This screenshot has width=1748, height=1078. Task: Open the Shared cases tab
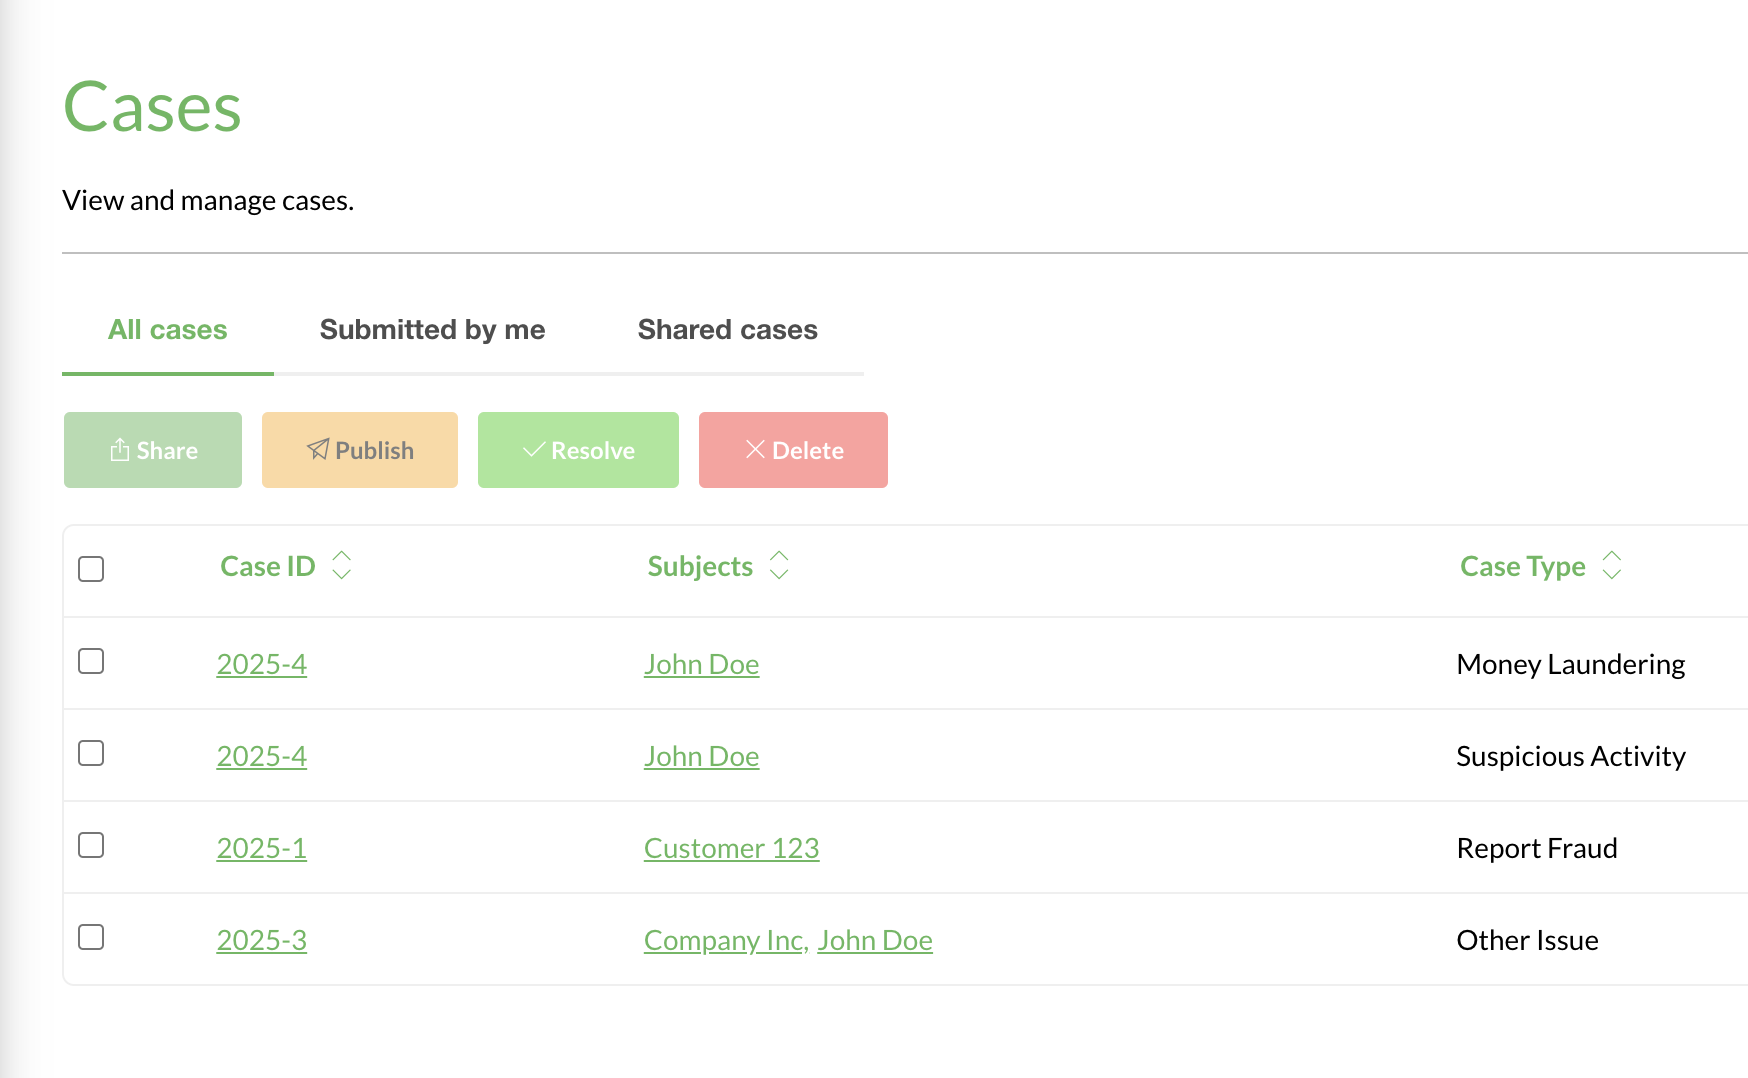point(727,330)
